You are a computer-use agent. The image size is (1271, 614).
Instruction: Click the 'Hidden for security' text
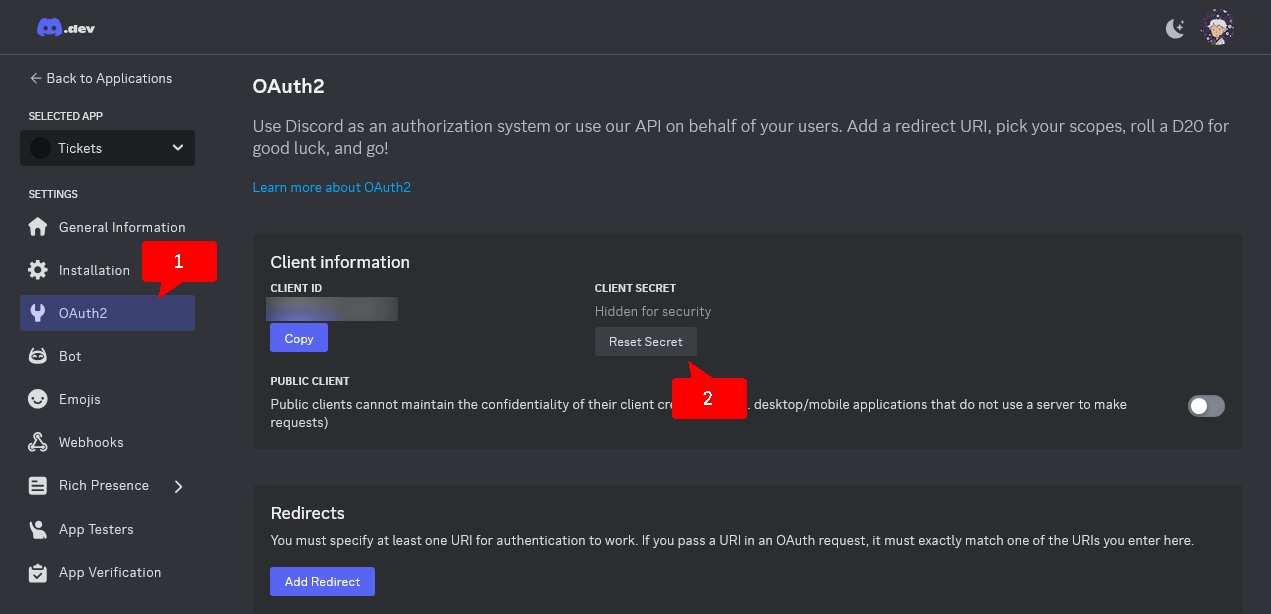[x=653, y=311]
